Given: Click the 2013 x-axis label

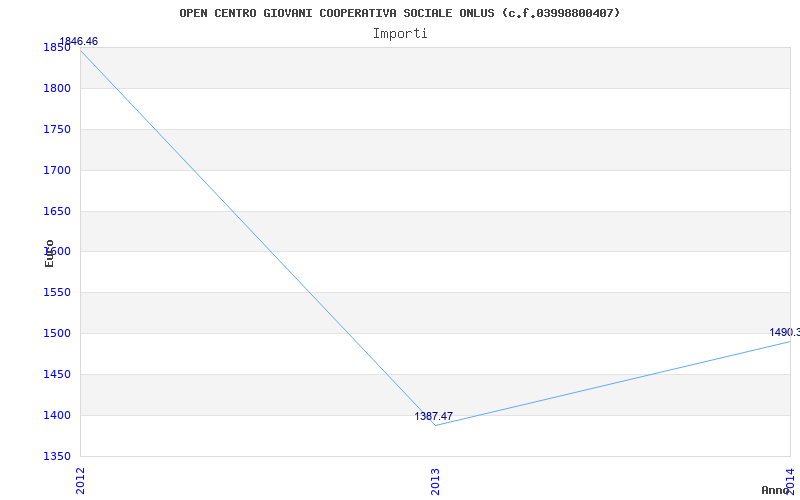Looking at the screenshot, I should pos(435,481).
